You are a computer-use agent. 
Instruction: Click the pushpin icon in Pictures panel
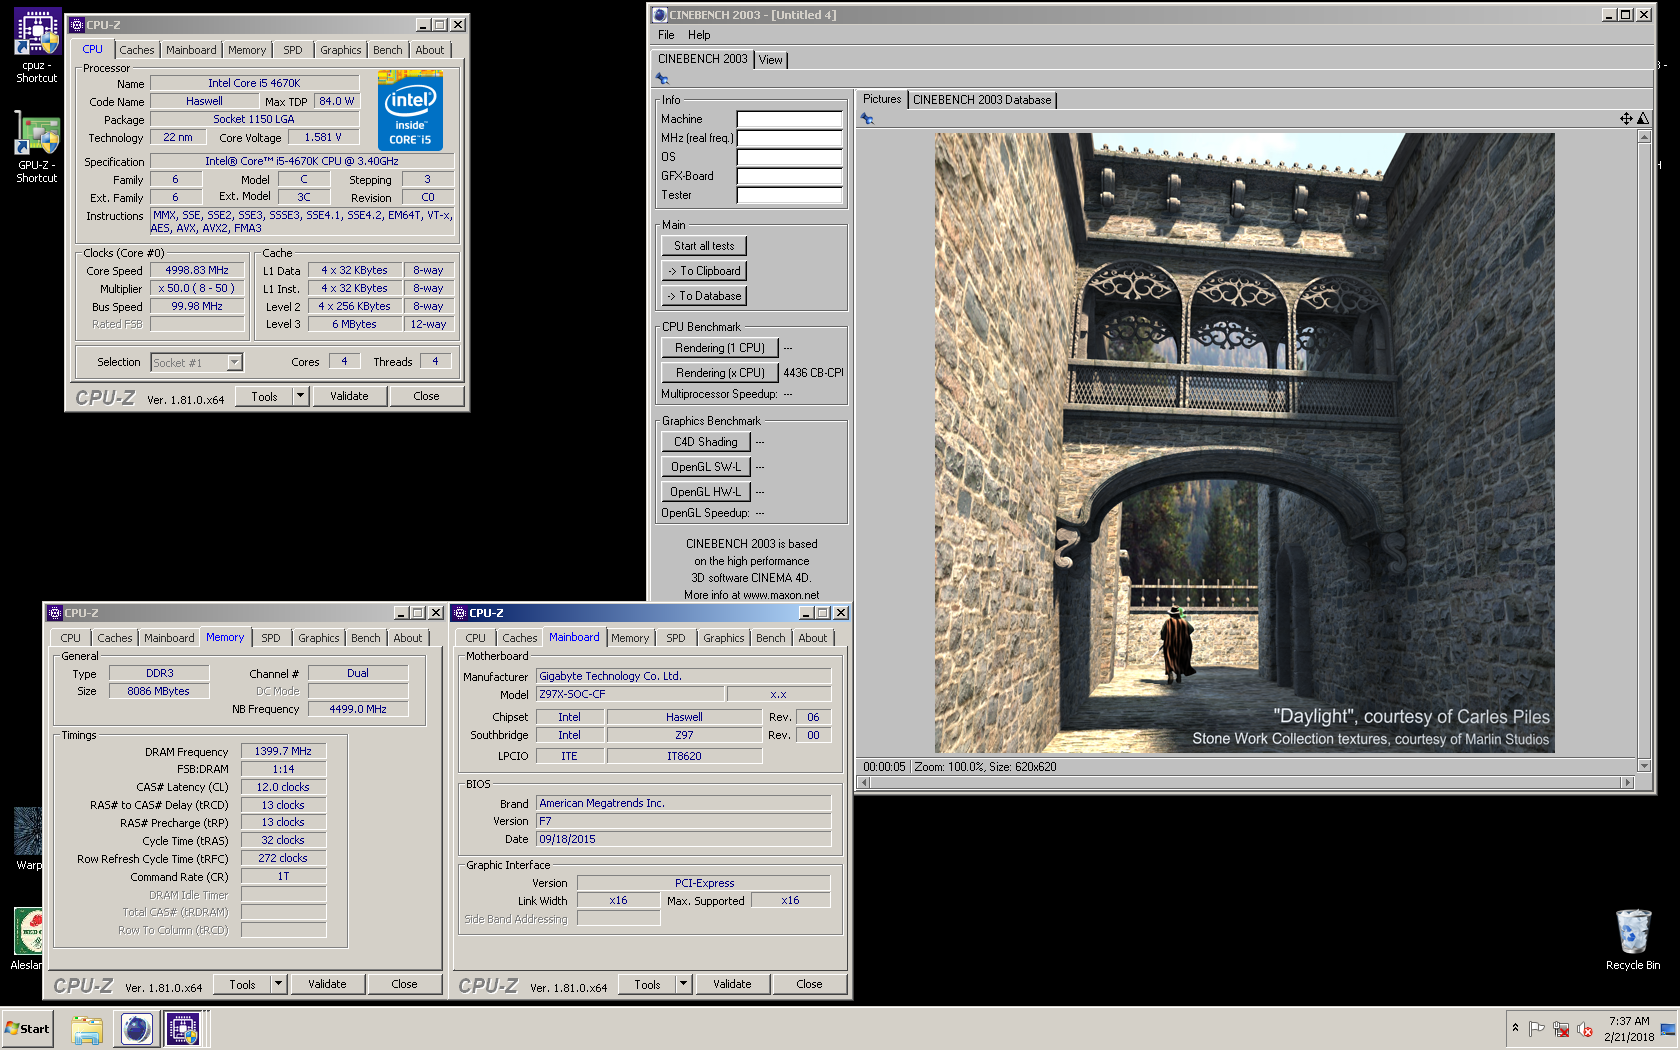click(x=867, y=119)
